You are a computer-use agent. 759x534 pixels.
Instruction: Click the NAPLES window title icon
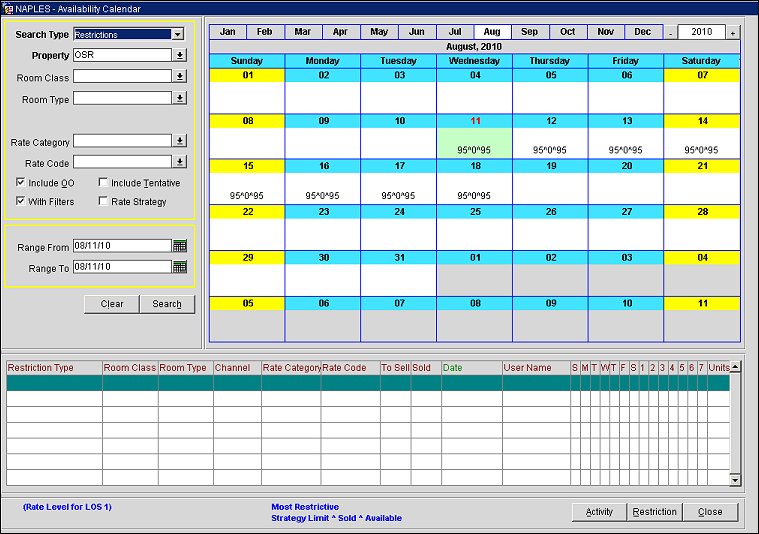coord(8,8)
